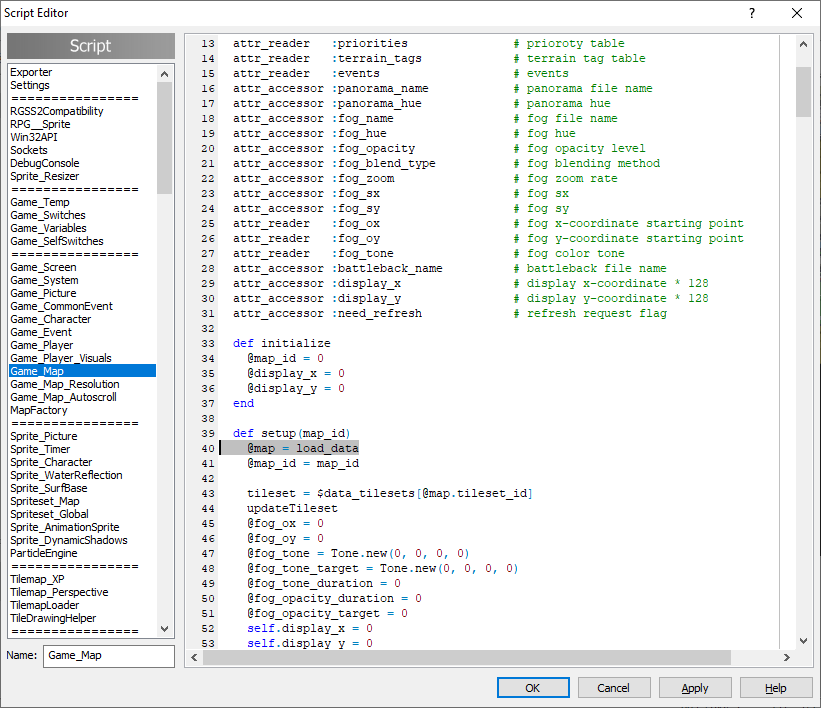
Task: Select the Spriteset_Map script entry
Action: (x=45, y=501)
